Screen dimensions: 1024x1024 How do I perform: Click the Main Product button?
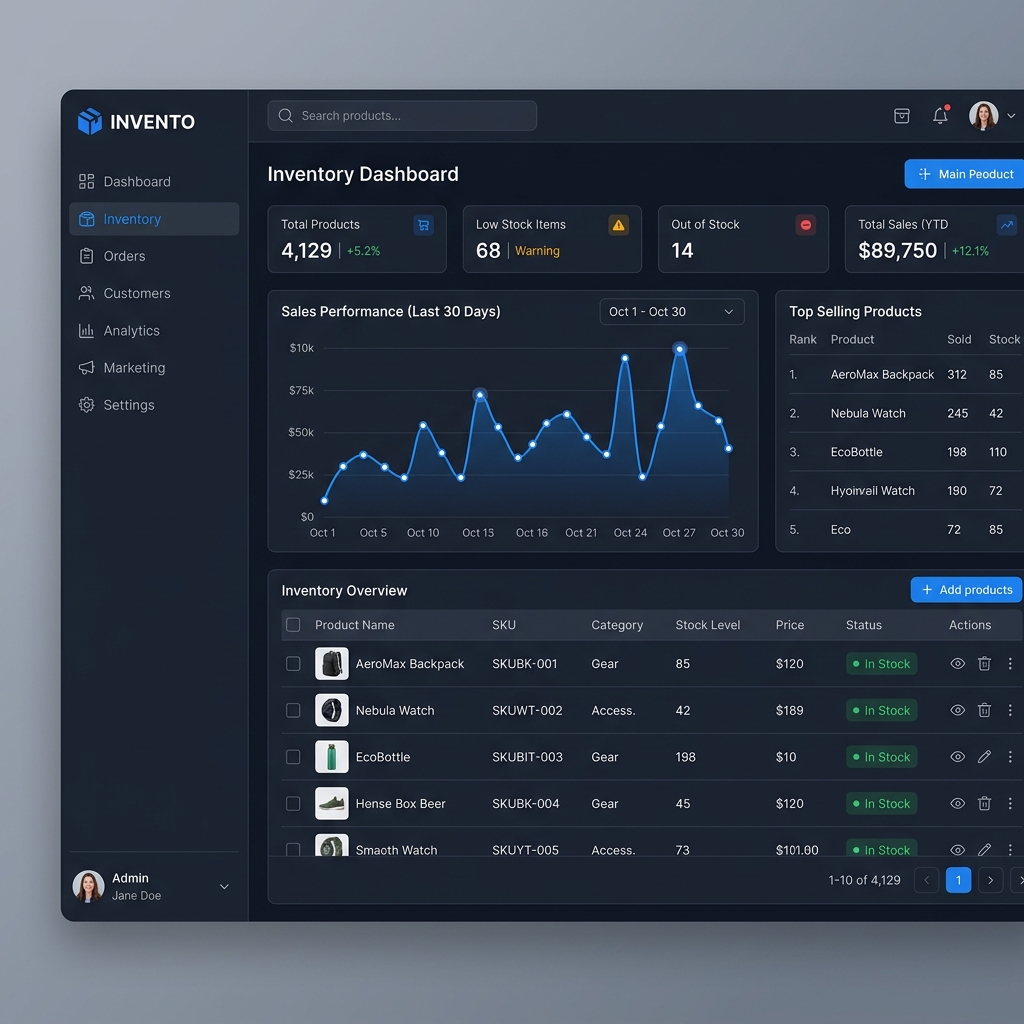(965, 174)
